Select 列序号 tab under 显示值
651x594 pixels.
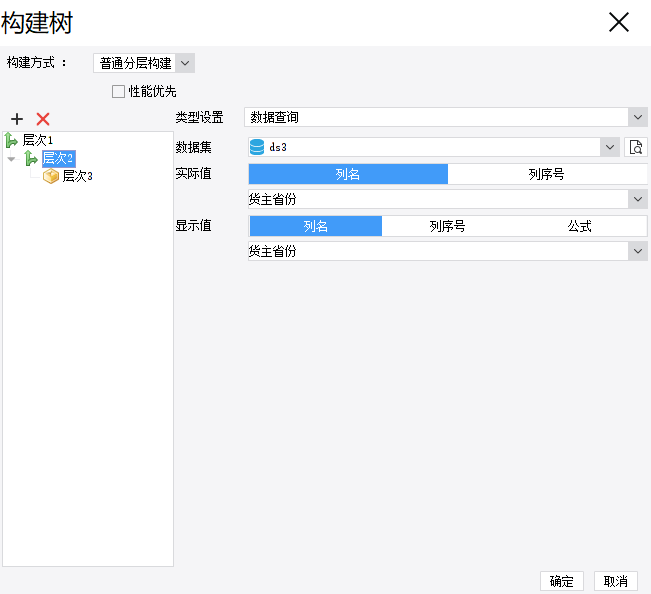[x=447, y=226]
